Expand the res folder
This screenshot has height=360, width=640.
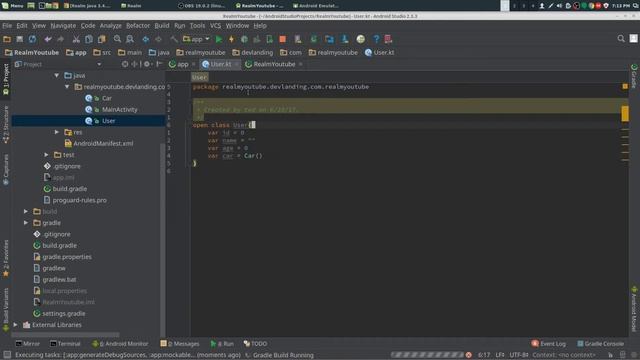tap(57, 132)
